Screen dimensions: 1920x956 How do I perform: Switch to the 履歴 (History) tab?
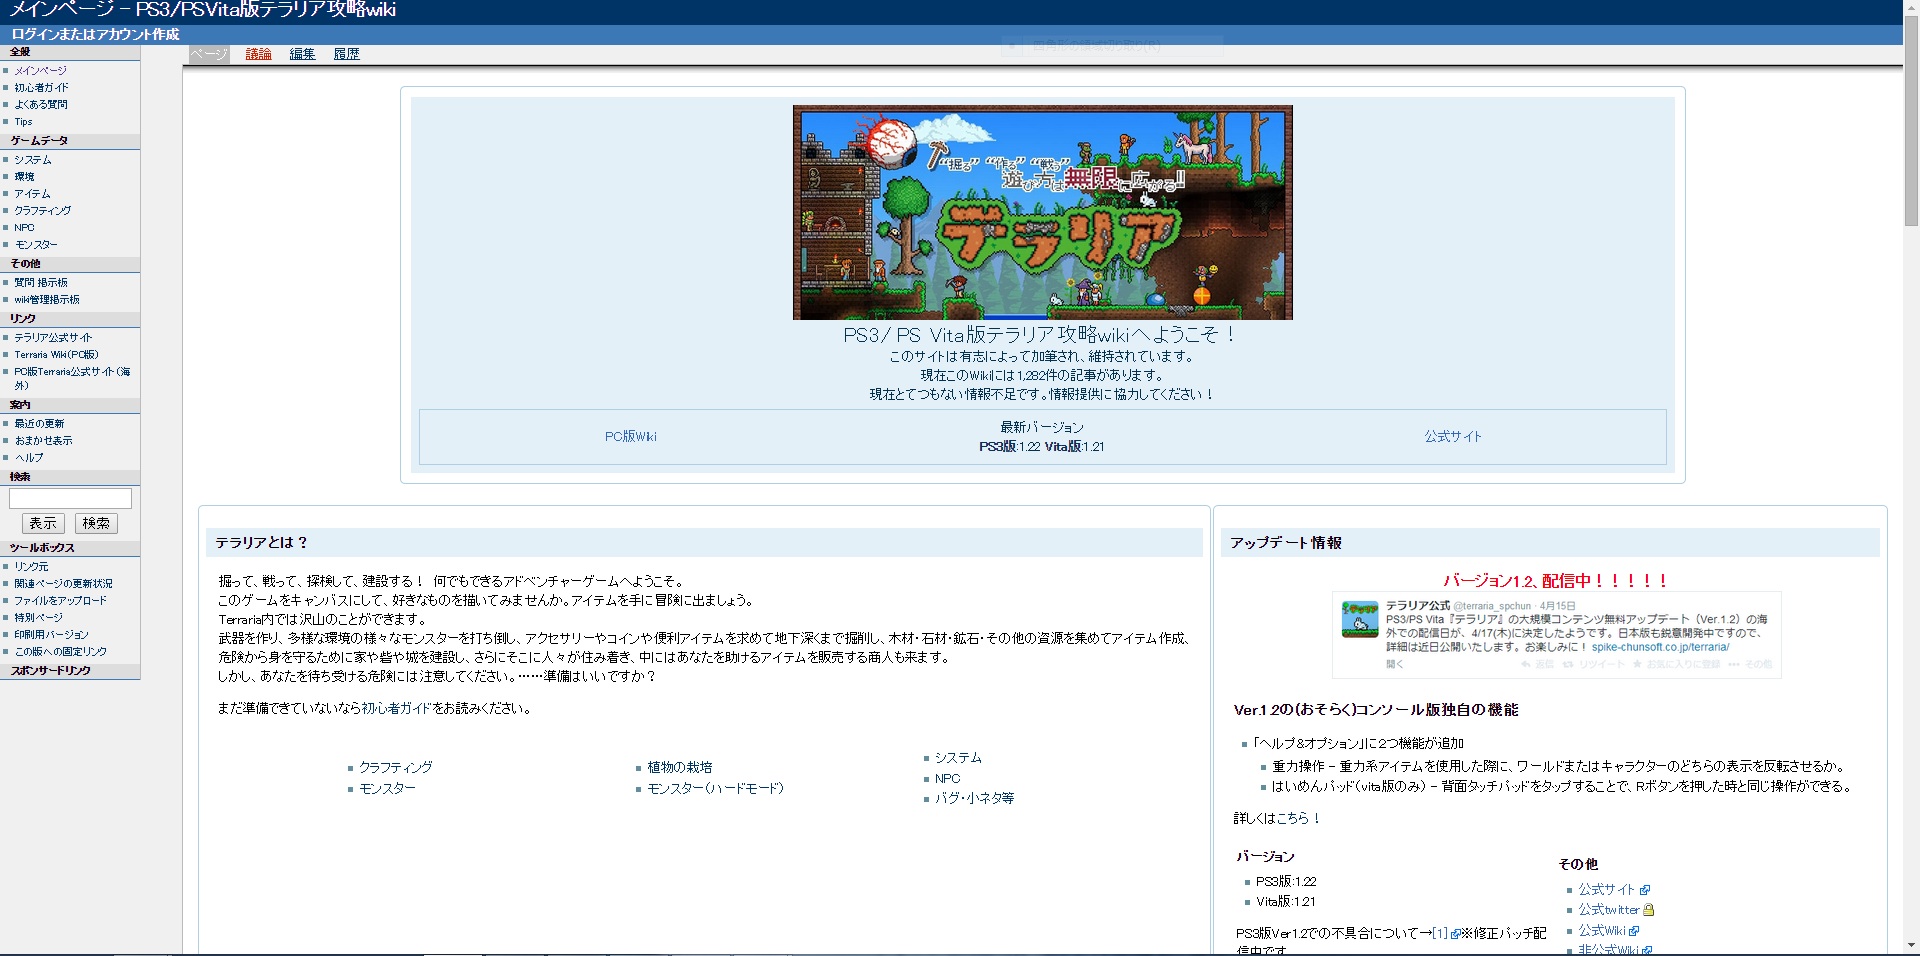[347, 54]
